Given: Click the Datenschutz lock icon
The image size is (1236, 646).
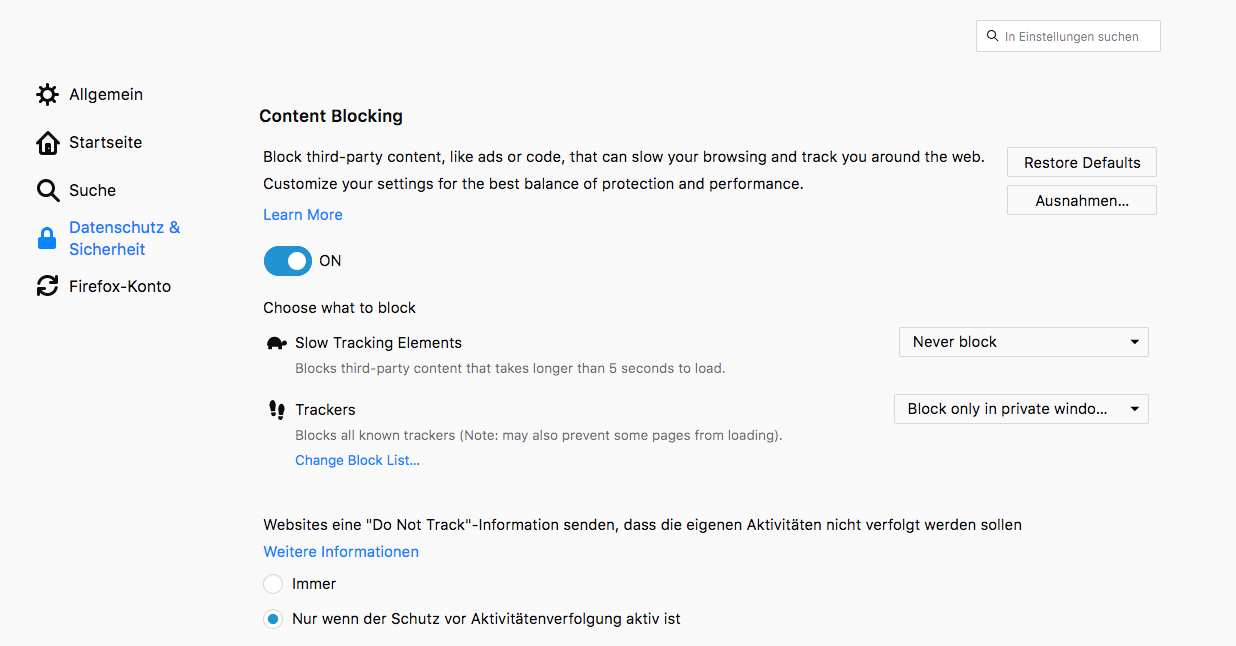Looking at the screenshot, I should (47, 239).
